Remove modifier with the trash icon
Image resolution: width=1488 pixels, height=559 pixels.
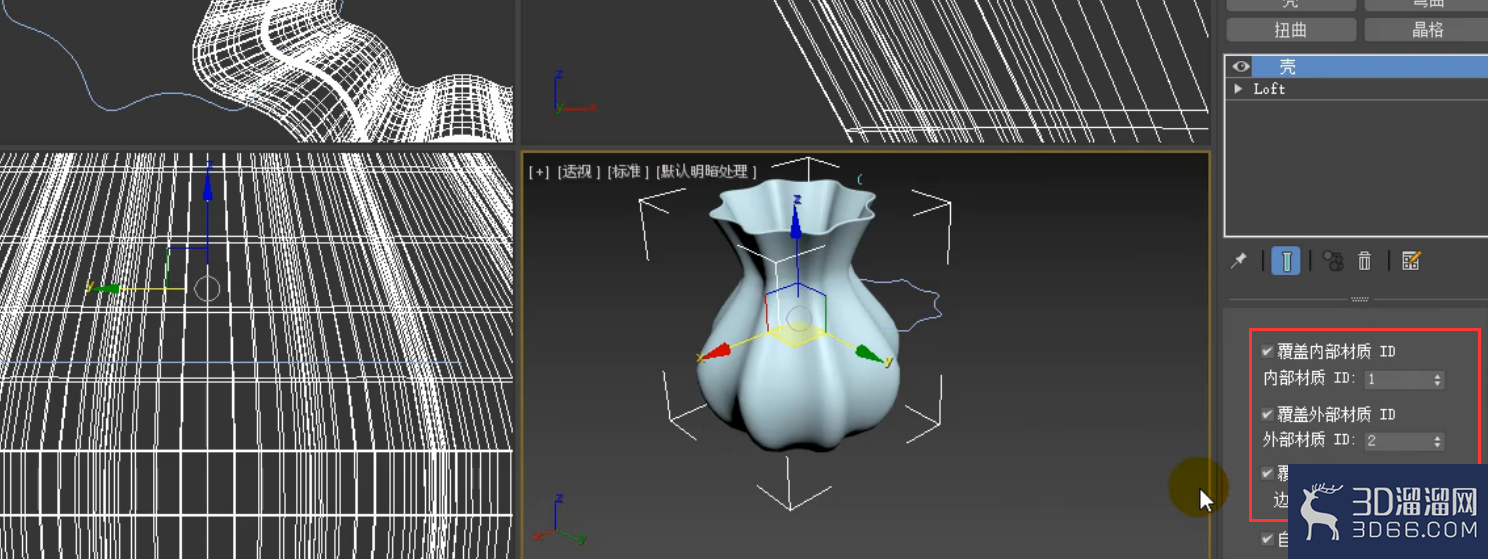(x=1364, y=261)
